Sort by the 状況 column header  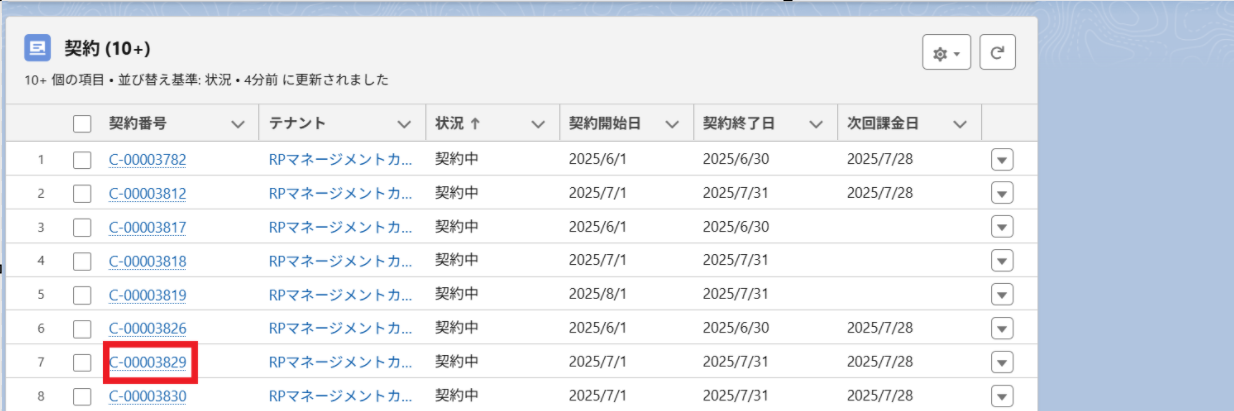pyautogui.click(x=458, y=125)
